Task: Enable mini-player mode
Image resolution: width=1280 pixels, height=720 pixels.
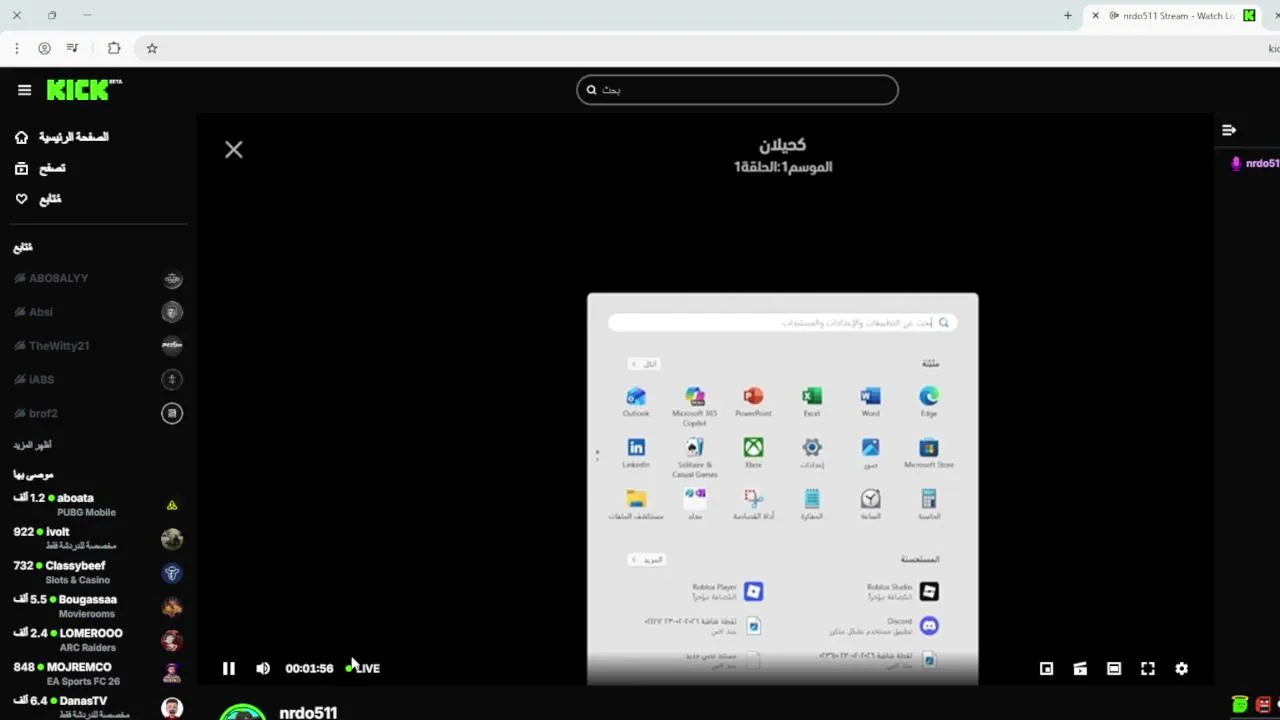Action: (1046, 668)
